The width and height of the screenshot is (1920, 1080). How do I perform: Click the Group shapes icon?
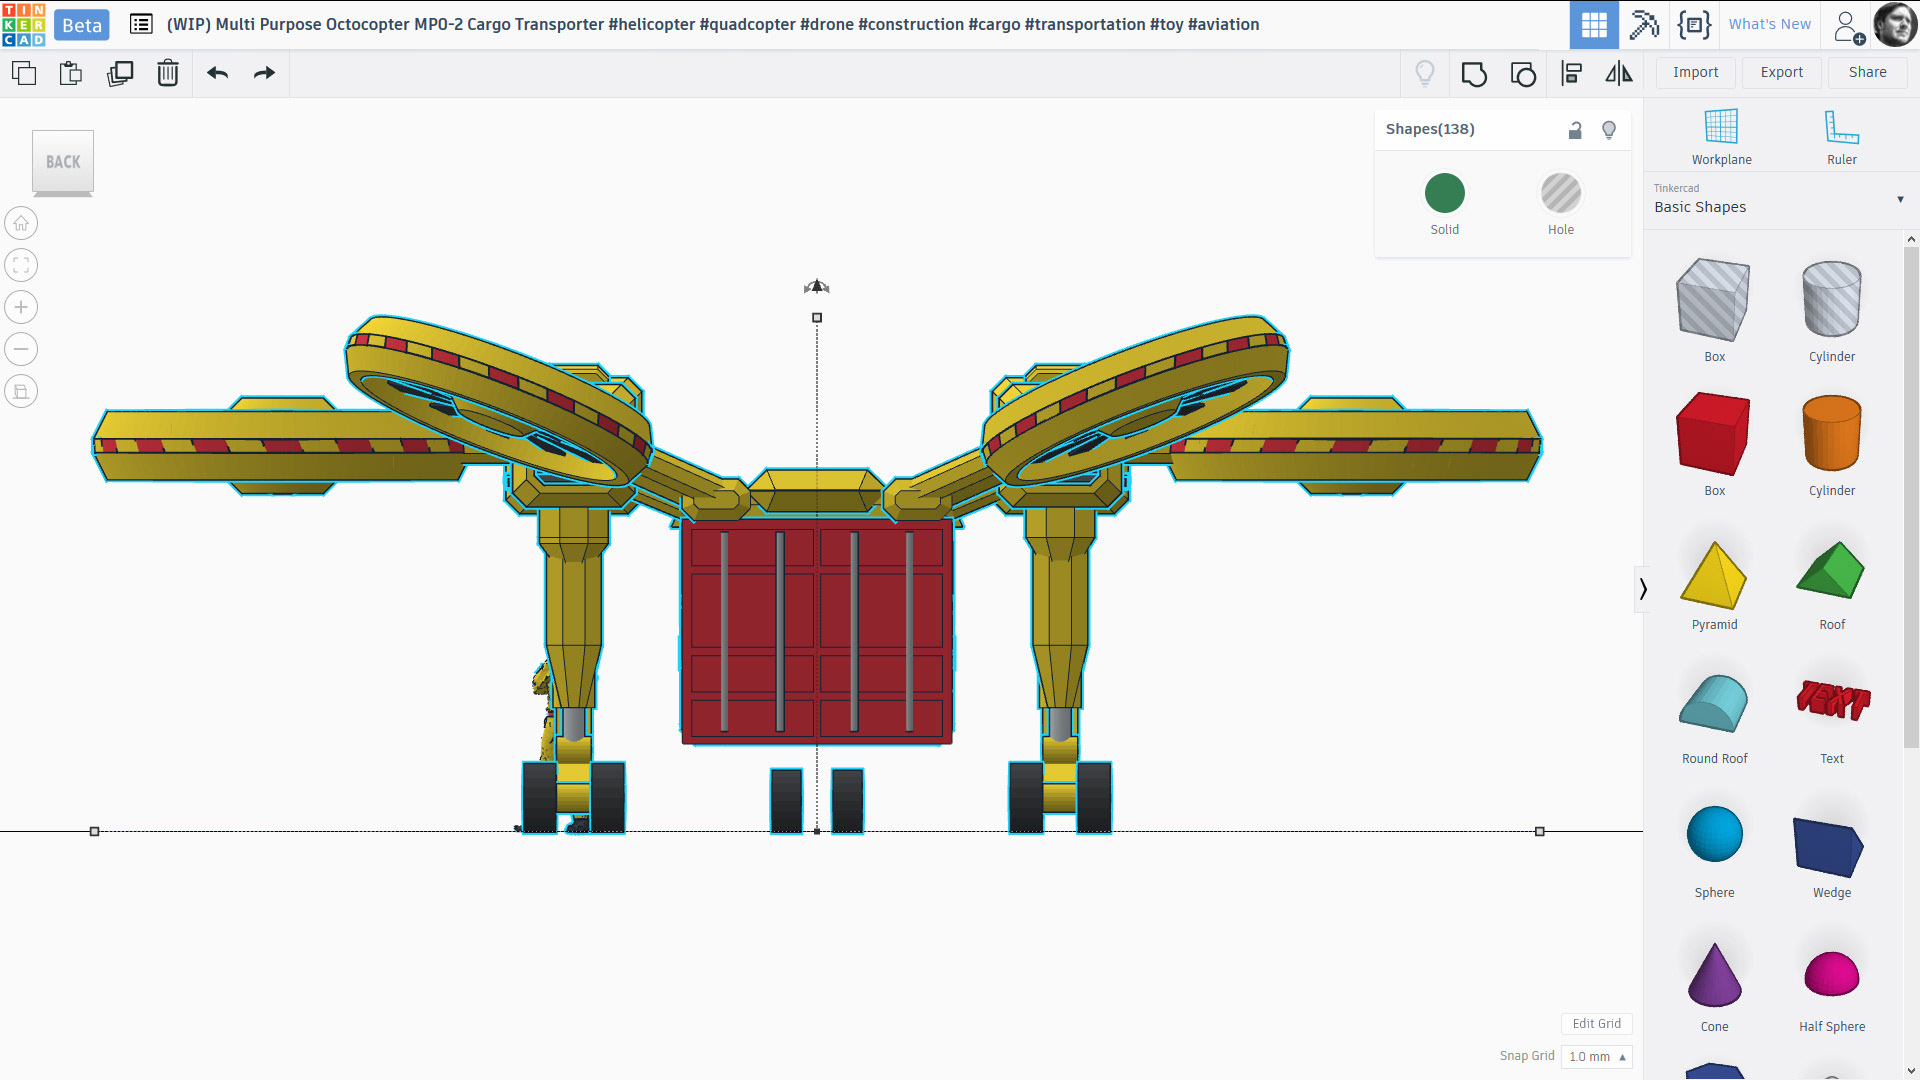click(x=1474, y=73)
